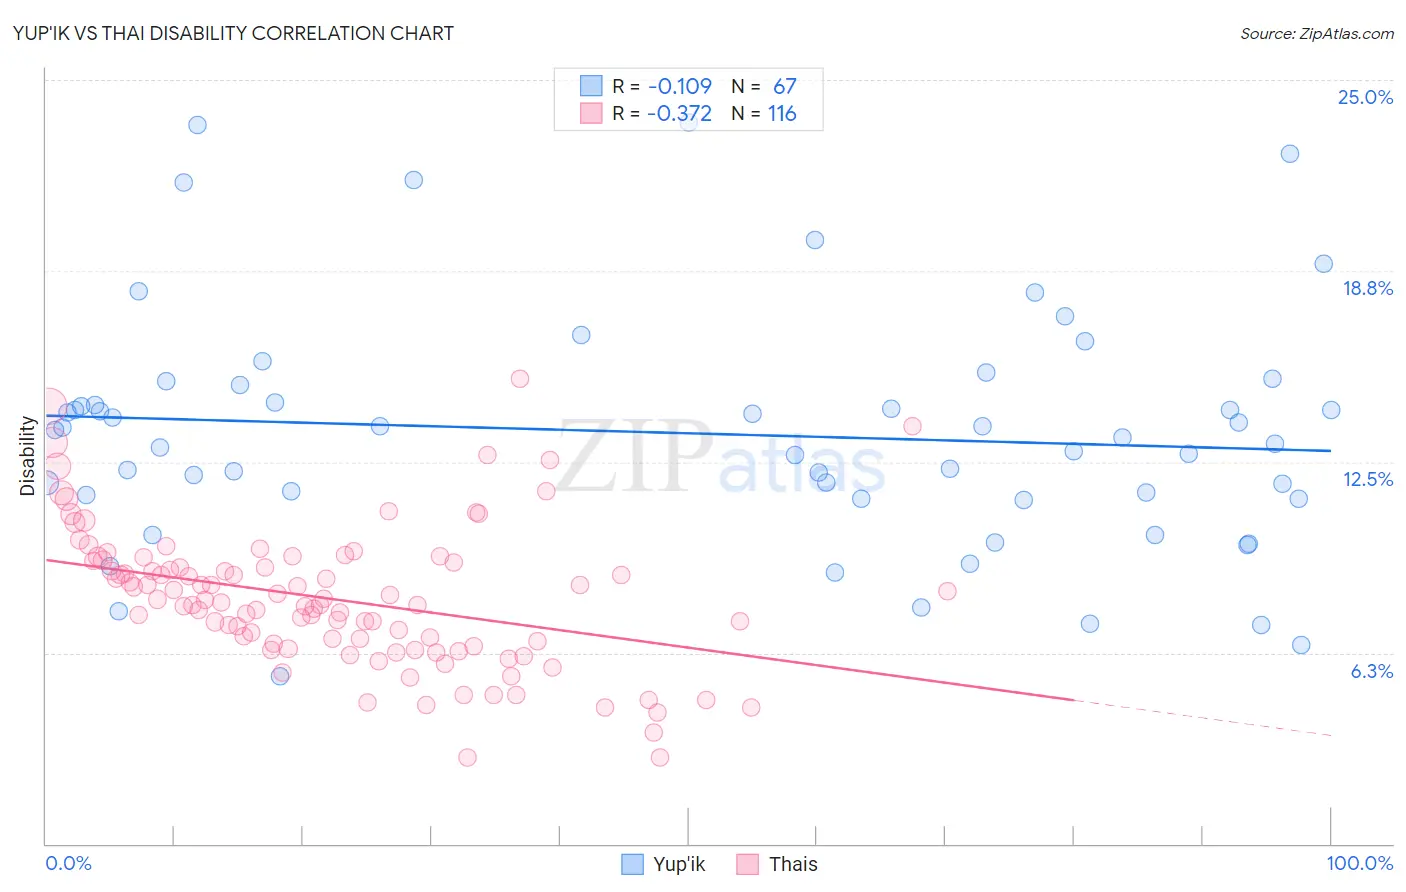
Task: Click the N = 116 sample count text
Action: pyautogui.click(x=764, y=113)
